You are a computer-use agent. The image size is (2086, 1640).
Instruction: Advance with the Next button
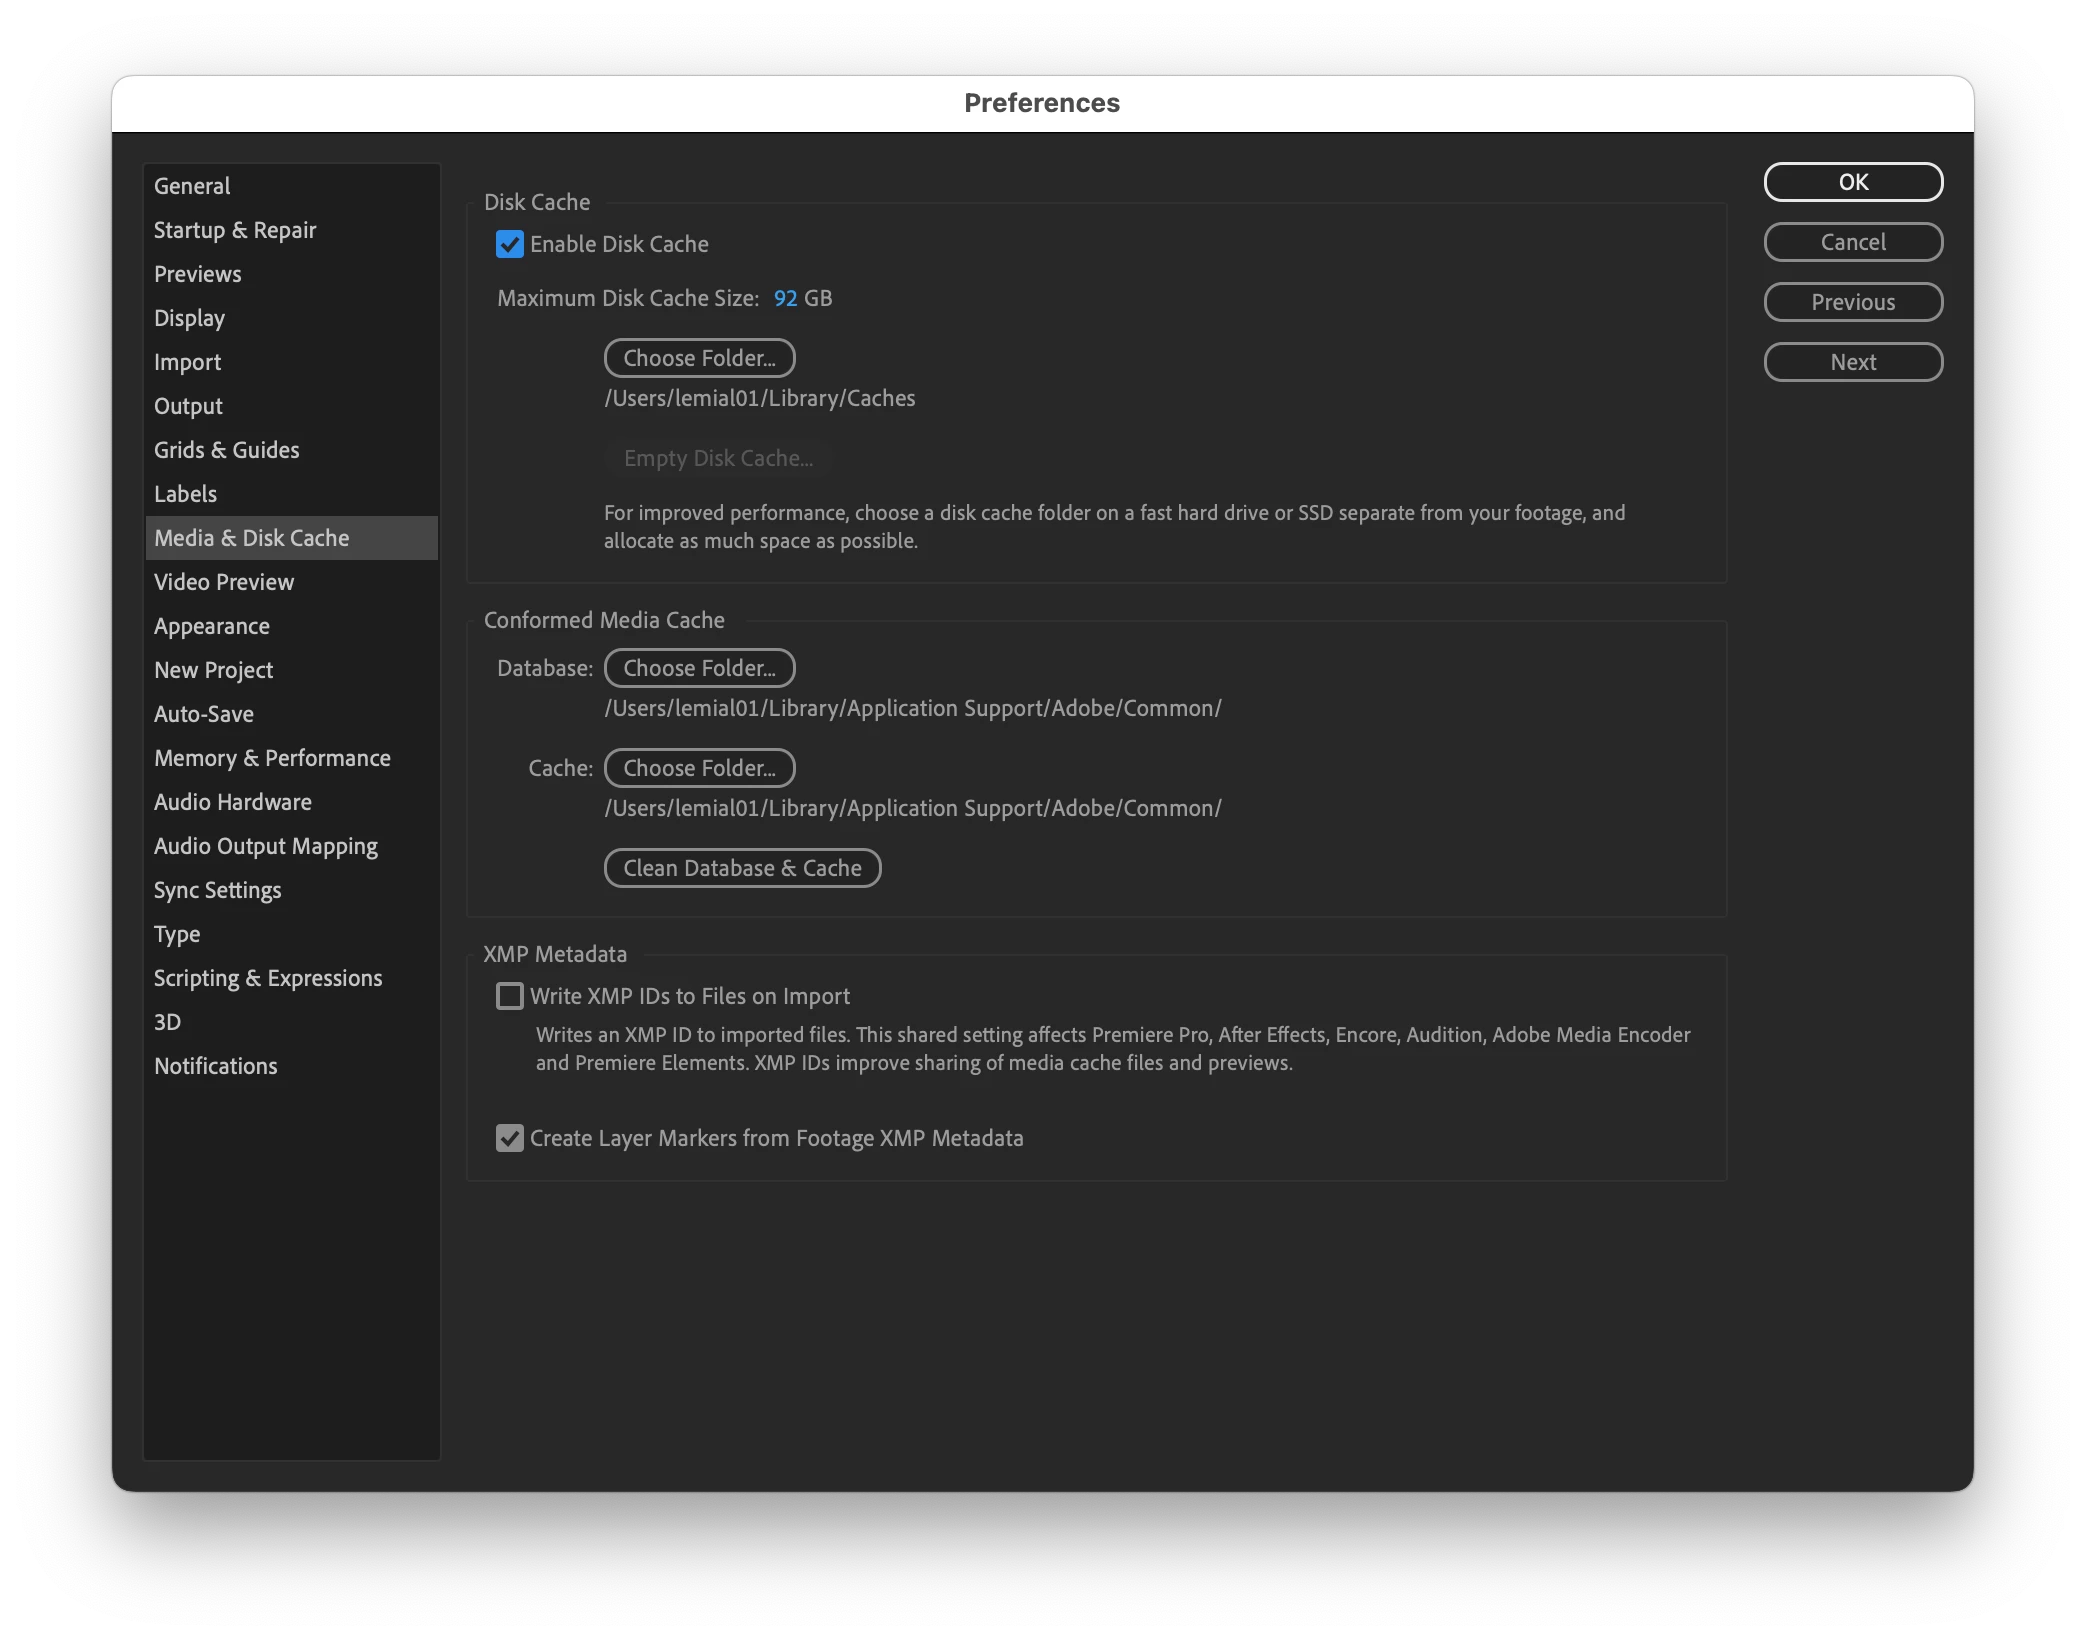(1852, 362)
